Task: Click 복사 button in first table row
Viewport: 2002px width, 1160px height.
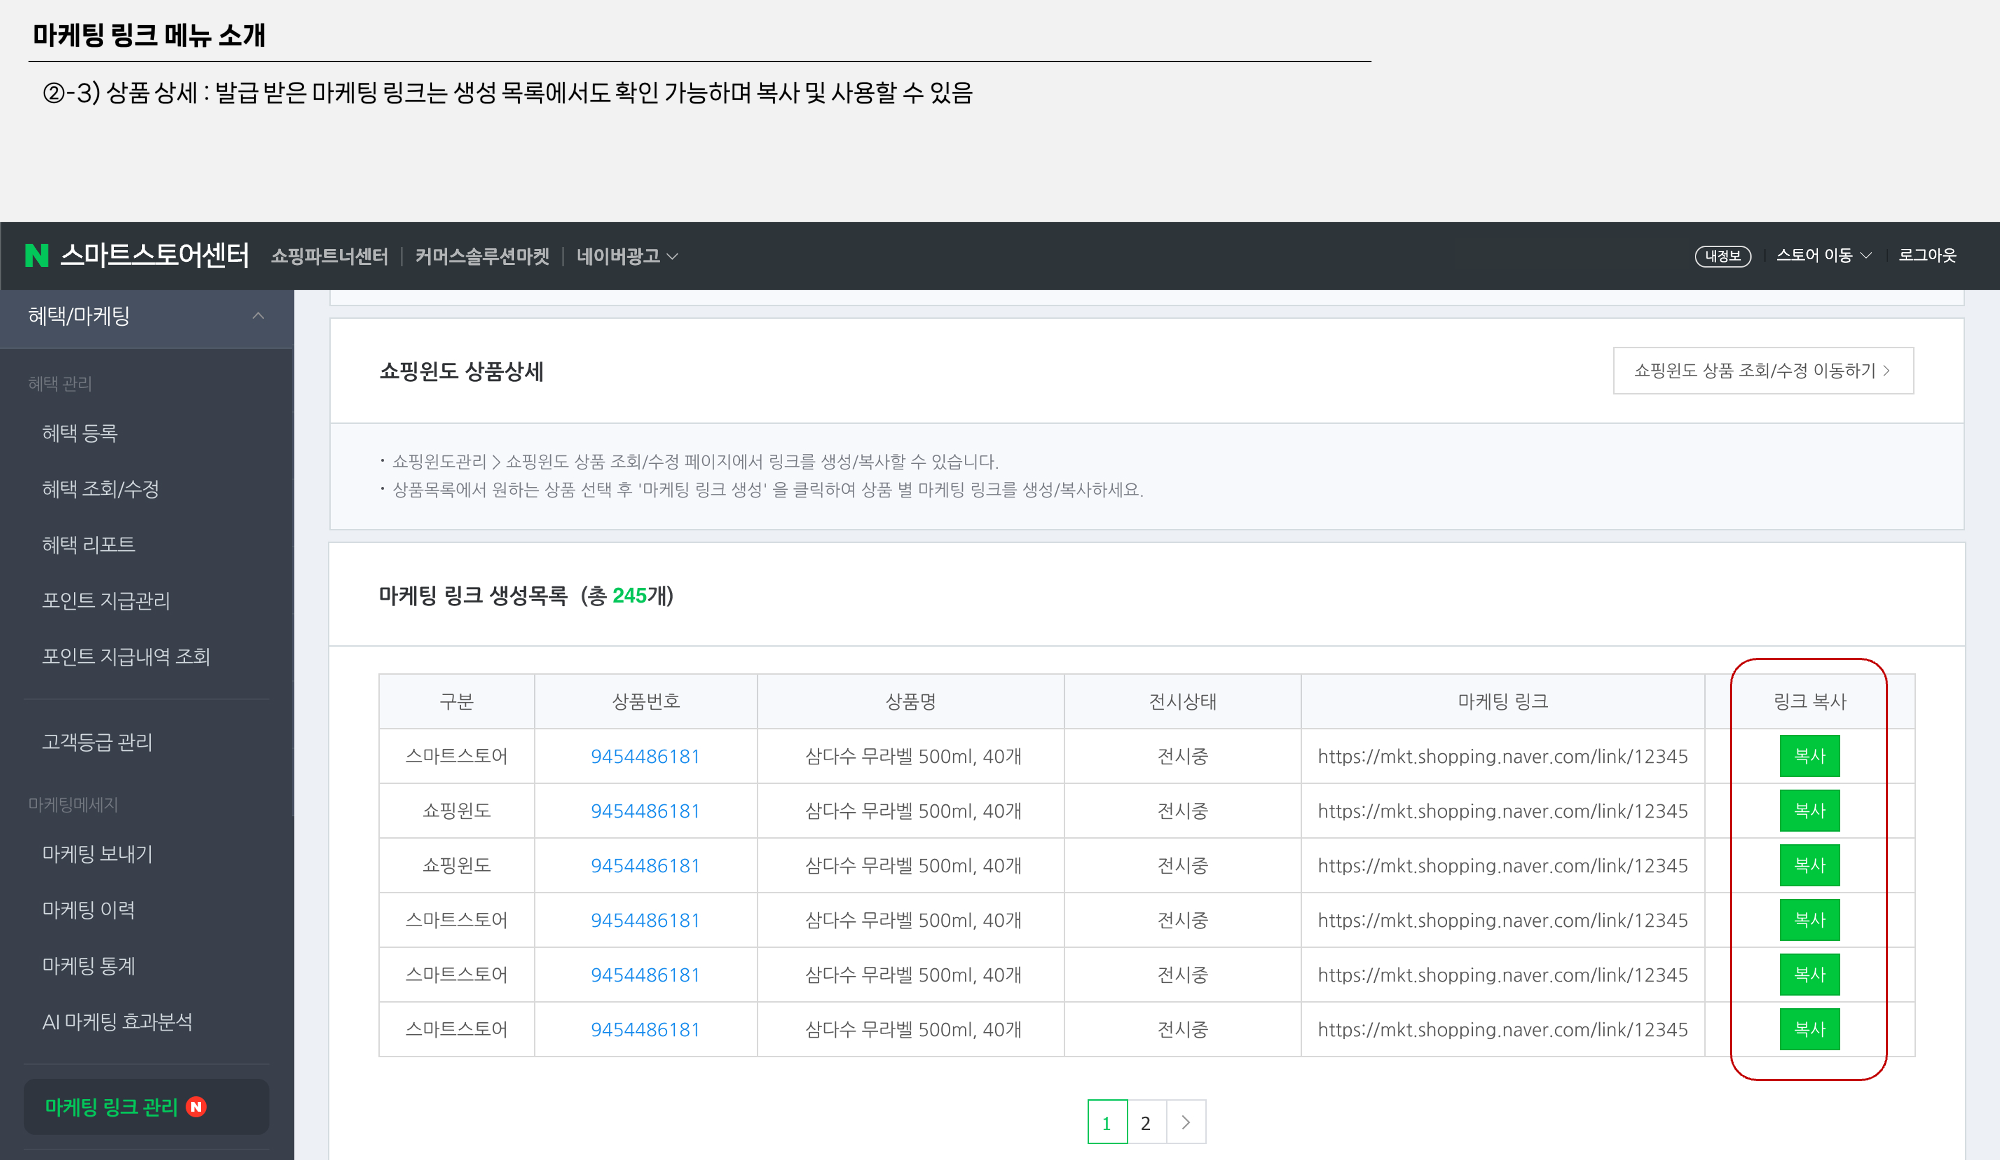Action: pyautogui.click(x=1810, y=756)
